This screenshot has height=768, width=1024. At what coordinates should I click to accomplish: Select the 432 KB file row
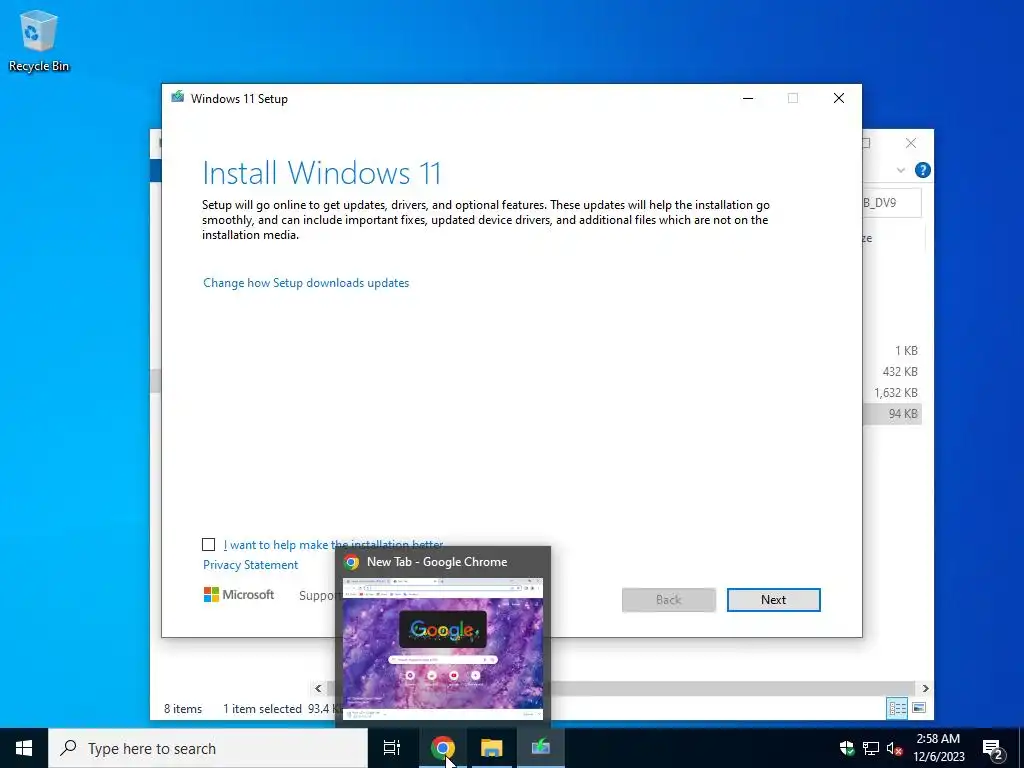point(892,372)
